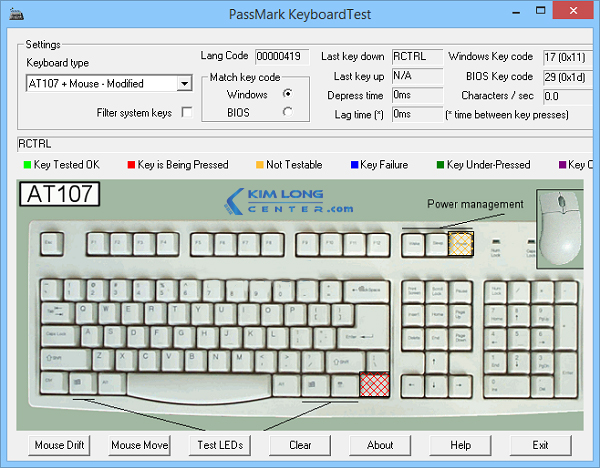
Task: Open the About dialog
Action: point(380,445)
